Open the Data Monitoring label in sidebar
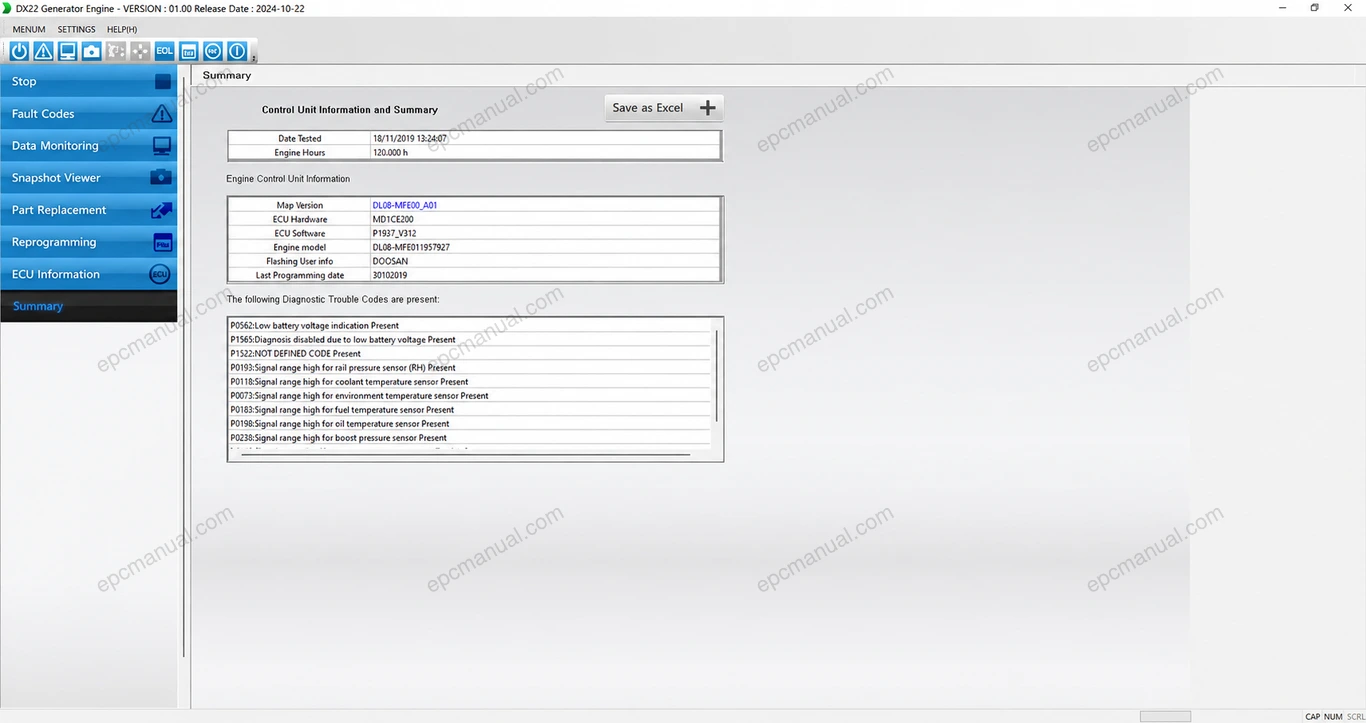This screenshot has width=1366, height=723. coord(55,146)
